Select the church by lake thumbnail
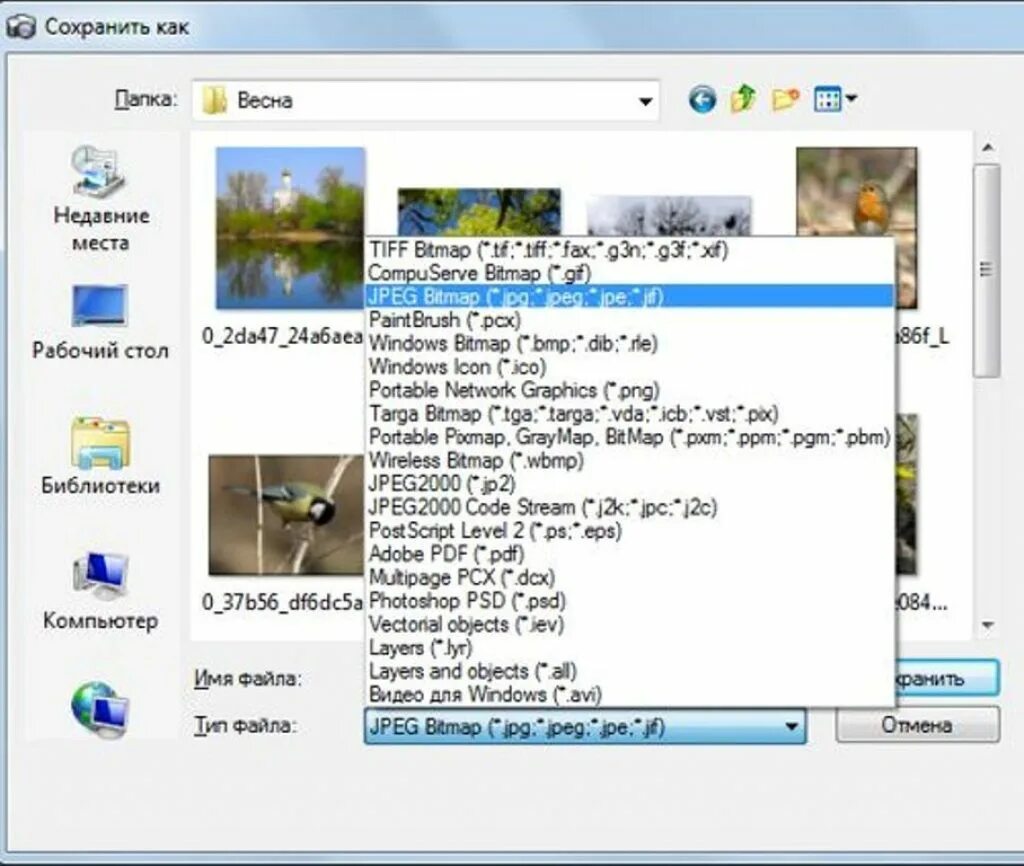1024x866 pixels. coord(290,228)
